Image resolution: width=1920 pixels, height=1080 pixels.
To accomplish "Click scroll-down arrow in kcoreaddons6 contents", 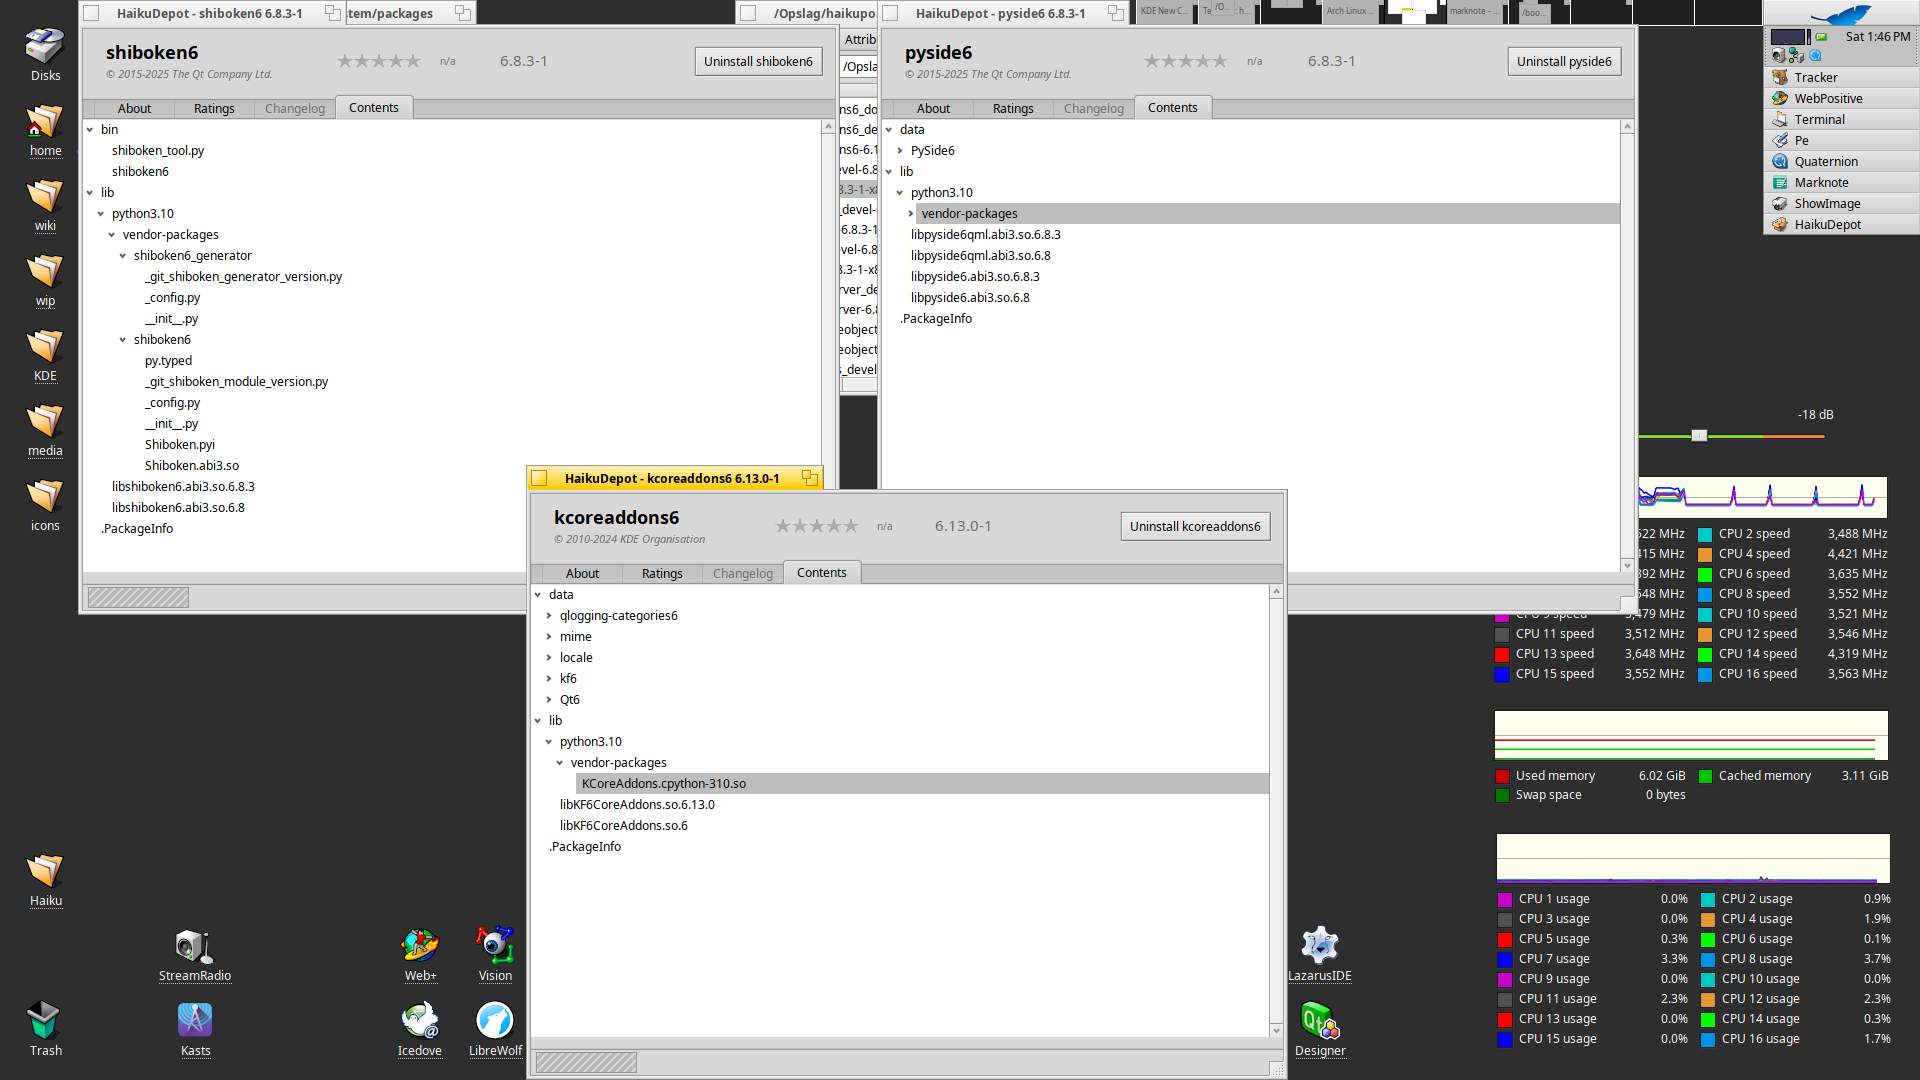I will [x=1276, y=1030].
